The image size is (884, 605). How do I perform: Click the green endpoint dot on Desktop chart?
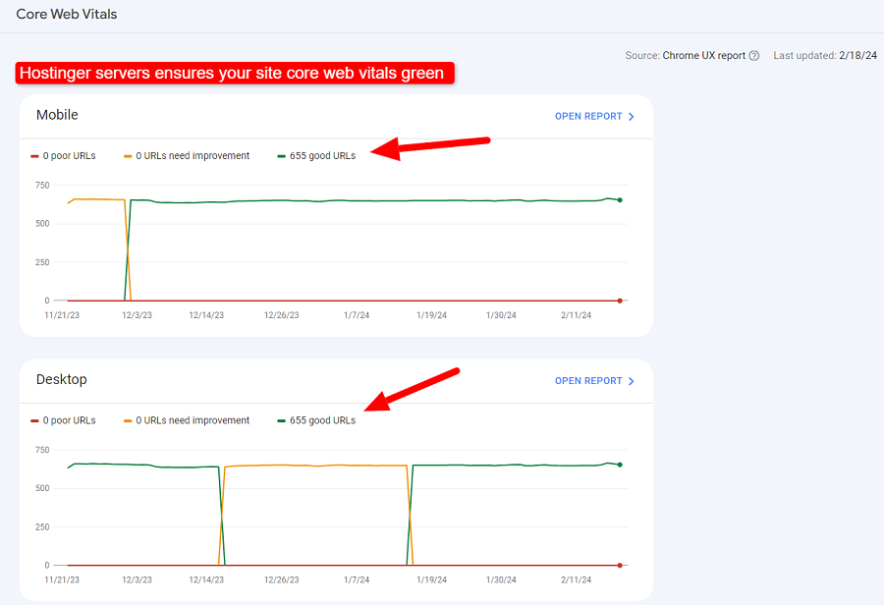620,464
